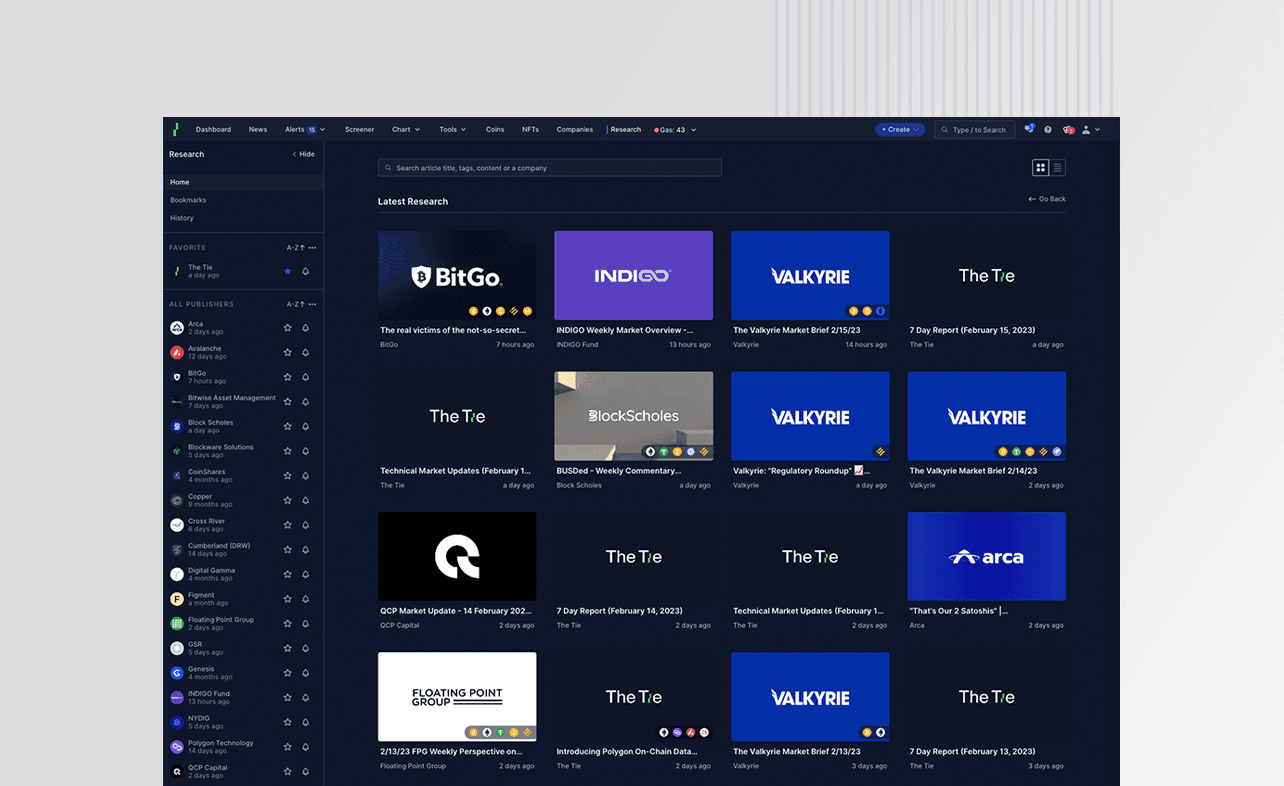Image resolution: width=1284 pixels, height=786 pixels.
Task: Sort All Publishers list A-Z
Action: click(x=294, y=304)
